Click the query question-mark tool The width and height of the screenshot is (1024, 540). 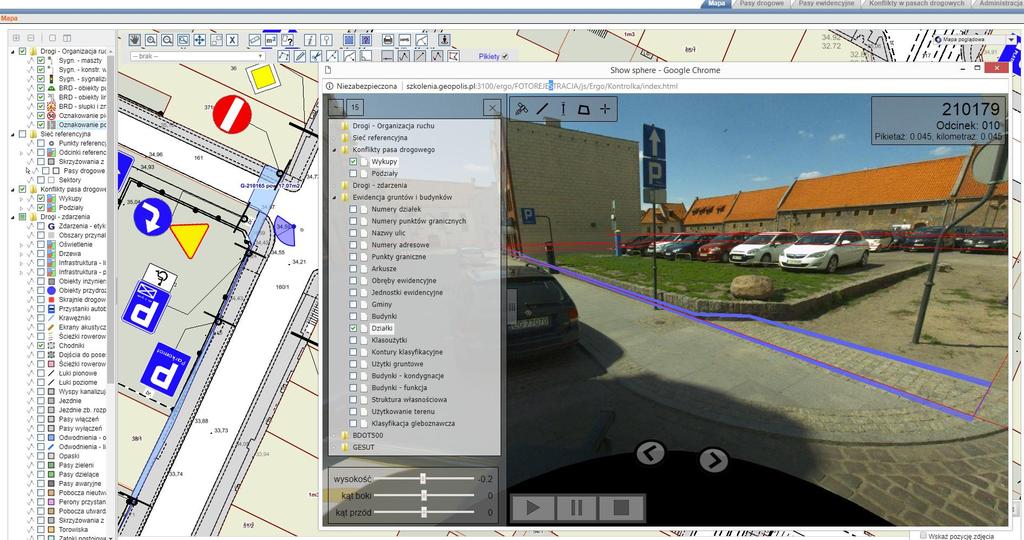[287, 40]
